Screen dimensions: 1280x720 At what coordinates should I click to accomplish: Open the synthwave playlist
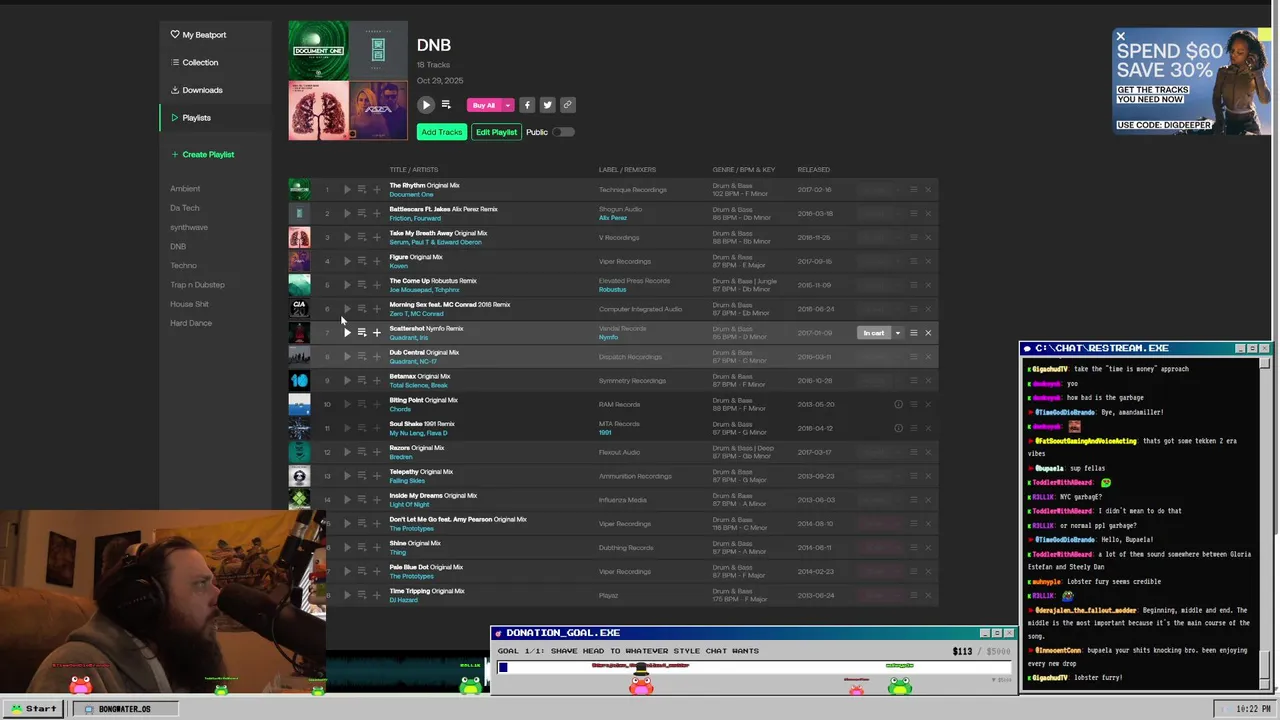[x=189, y=227]
